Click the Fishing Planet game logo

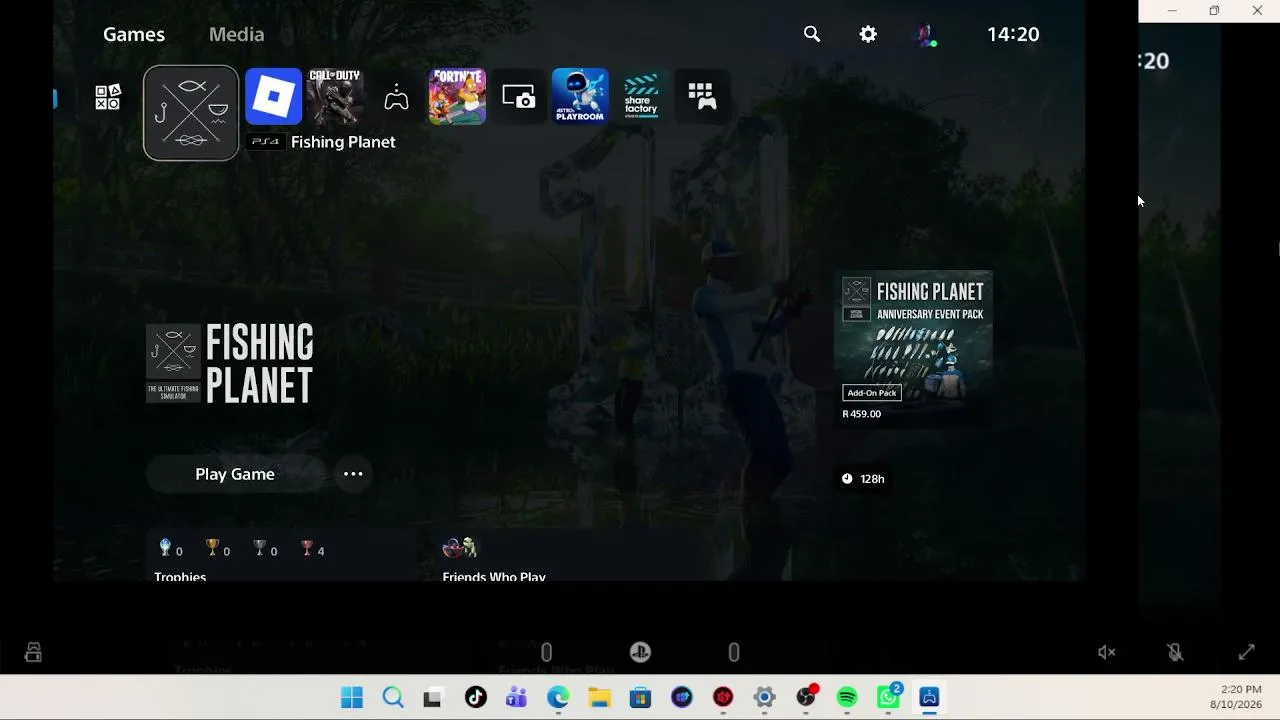tap(230, 363)
